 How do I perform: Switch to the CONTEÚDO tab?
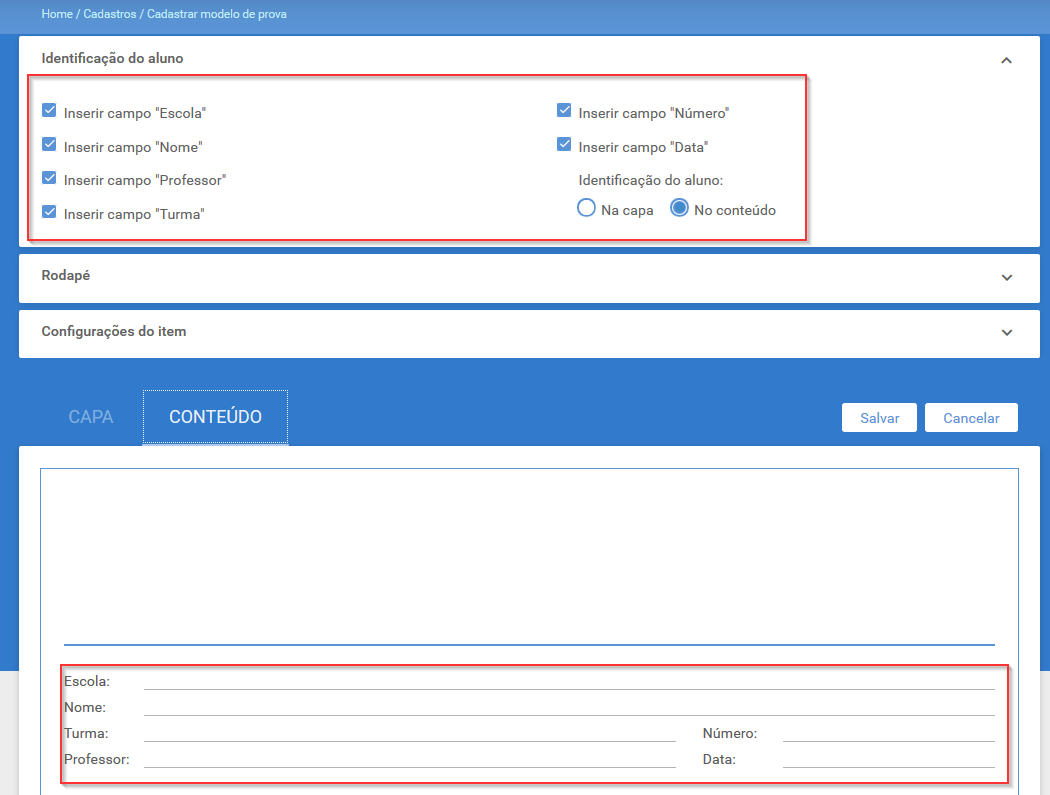point(215,417)
